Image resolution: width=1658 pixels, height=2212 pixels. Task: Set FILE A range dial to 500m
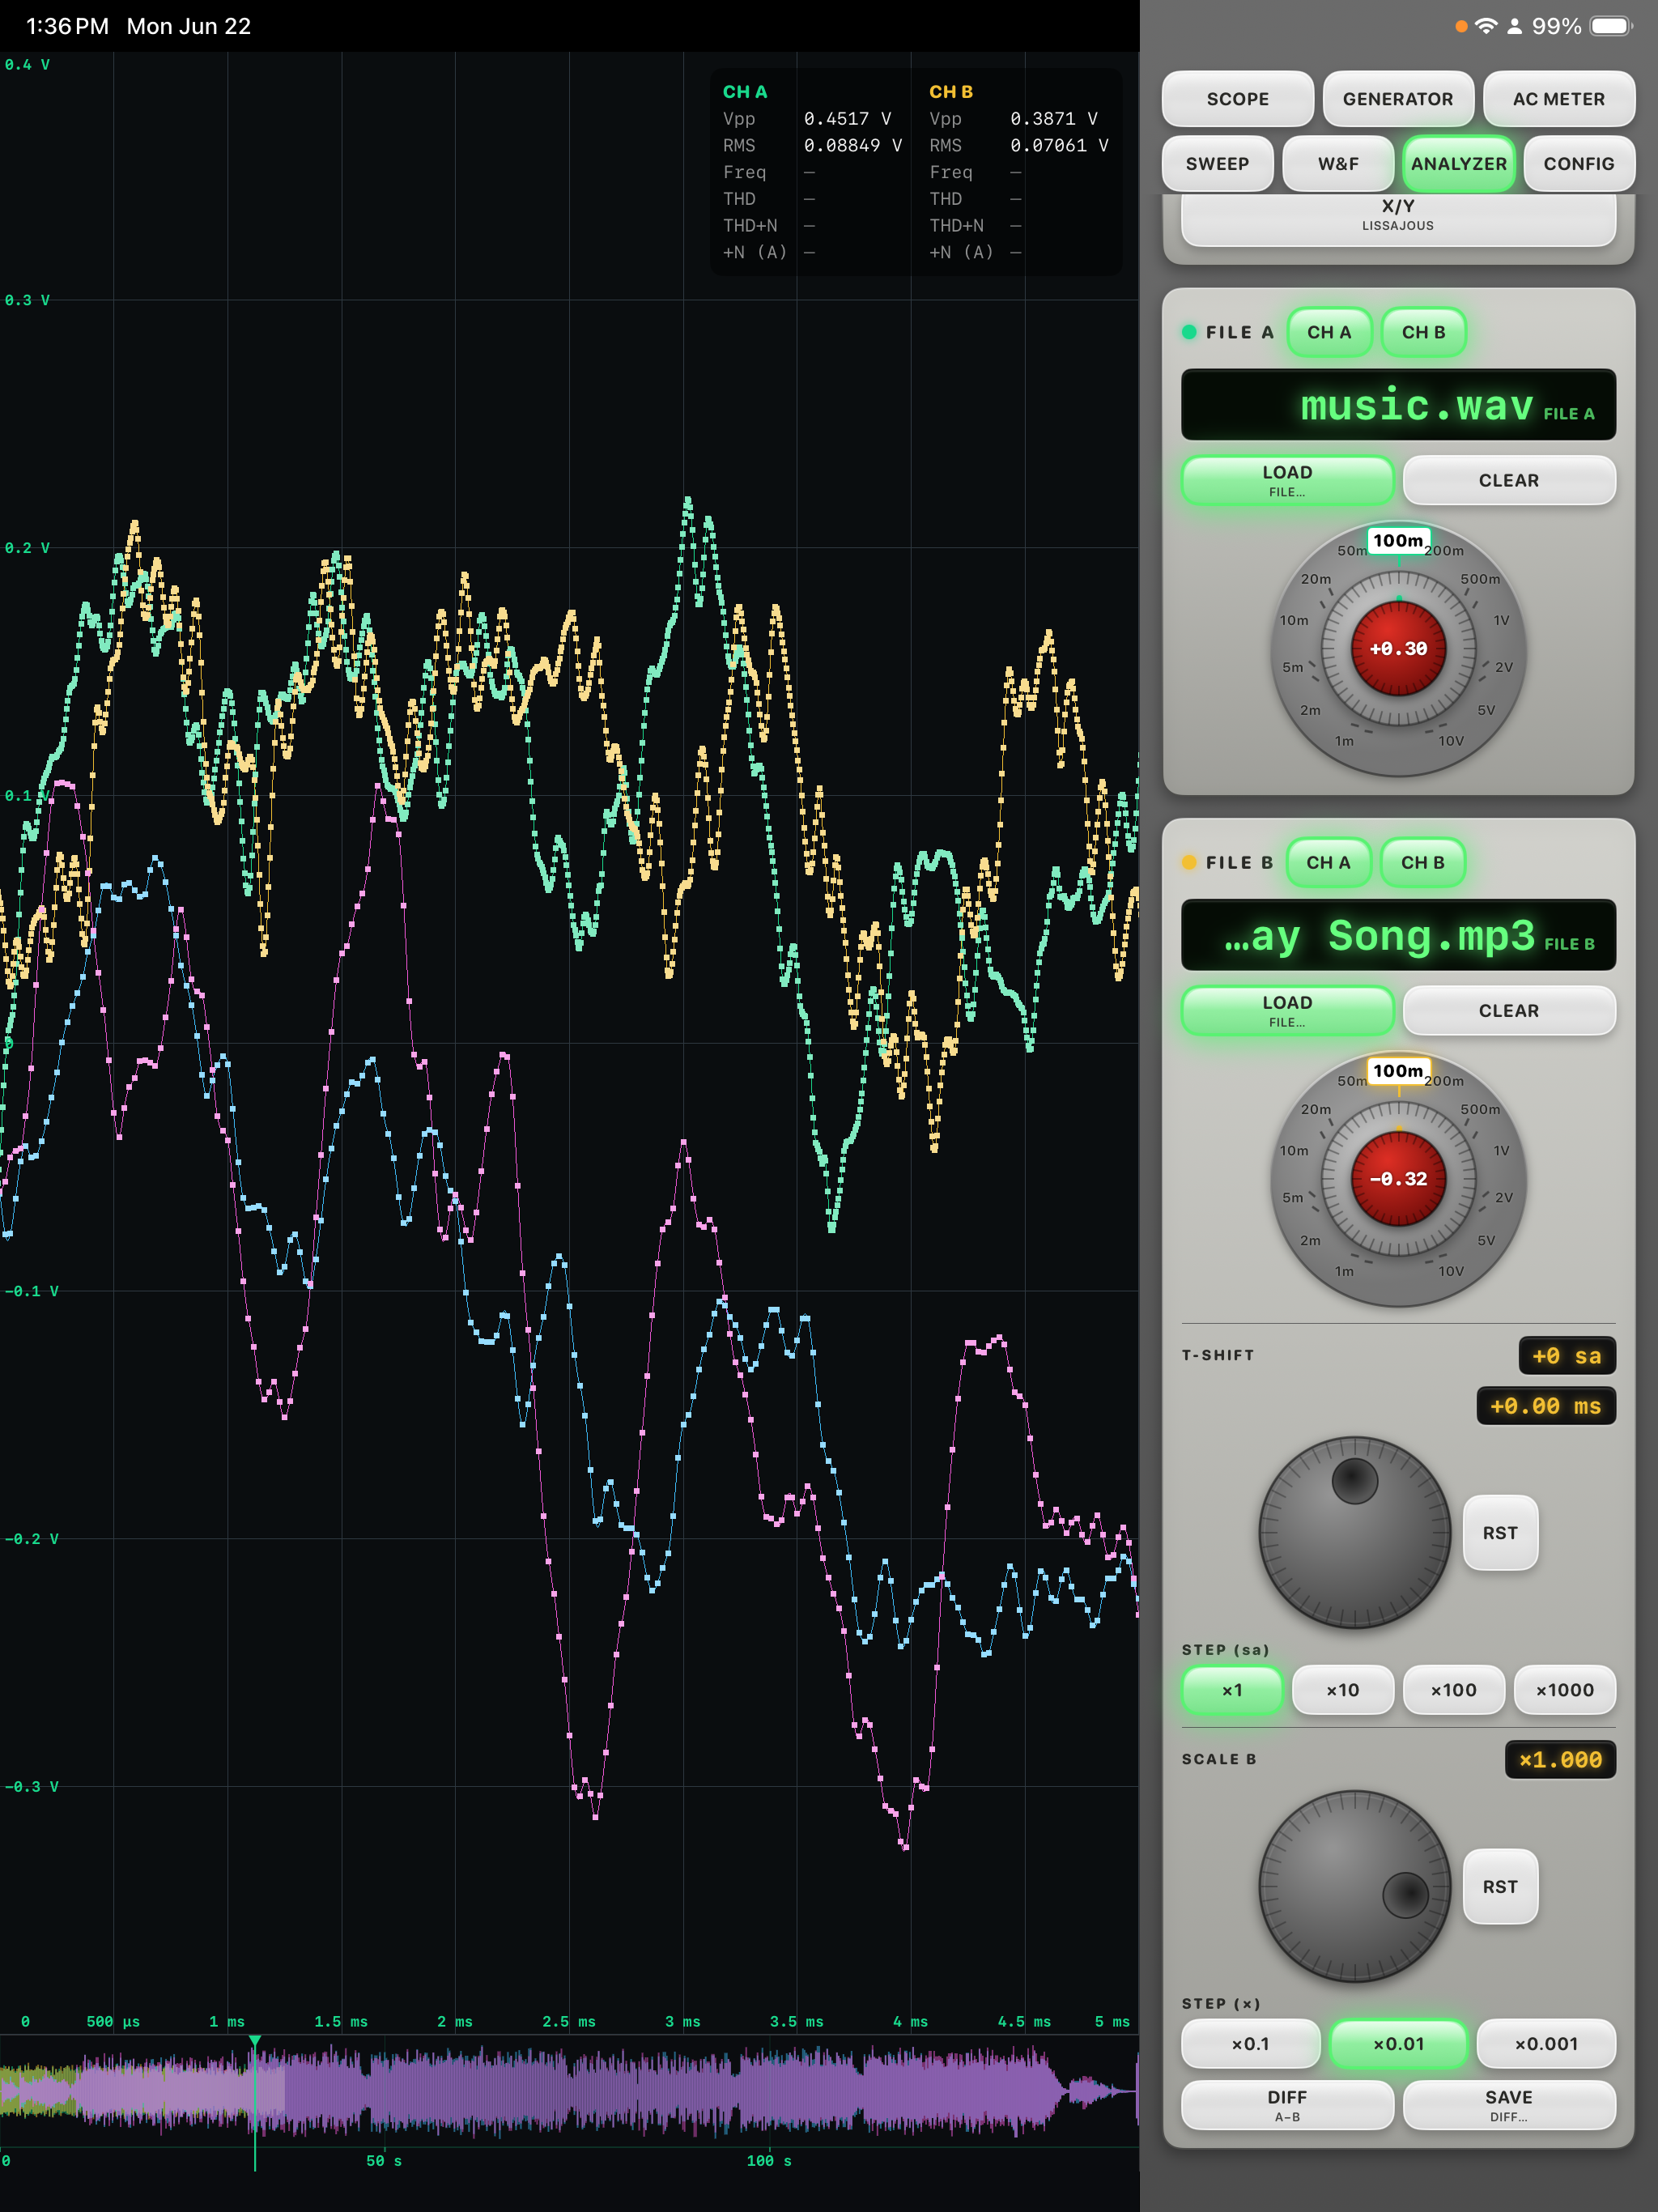coord(1479,579)
